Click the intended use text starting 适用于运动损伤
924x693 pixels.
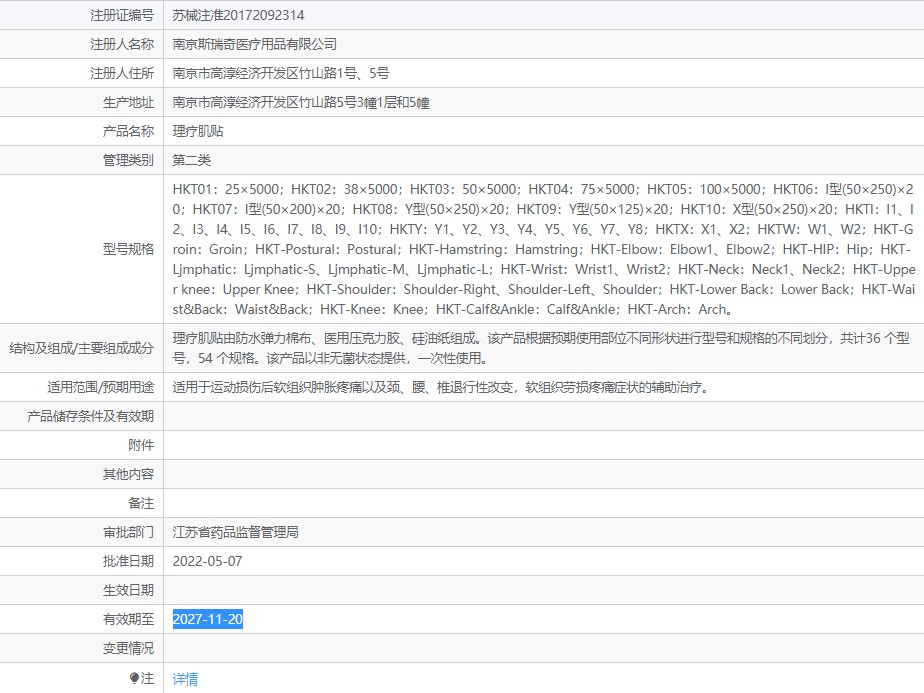pyautogui.click(x=443, y=387)
